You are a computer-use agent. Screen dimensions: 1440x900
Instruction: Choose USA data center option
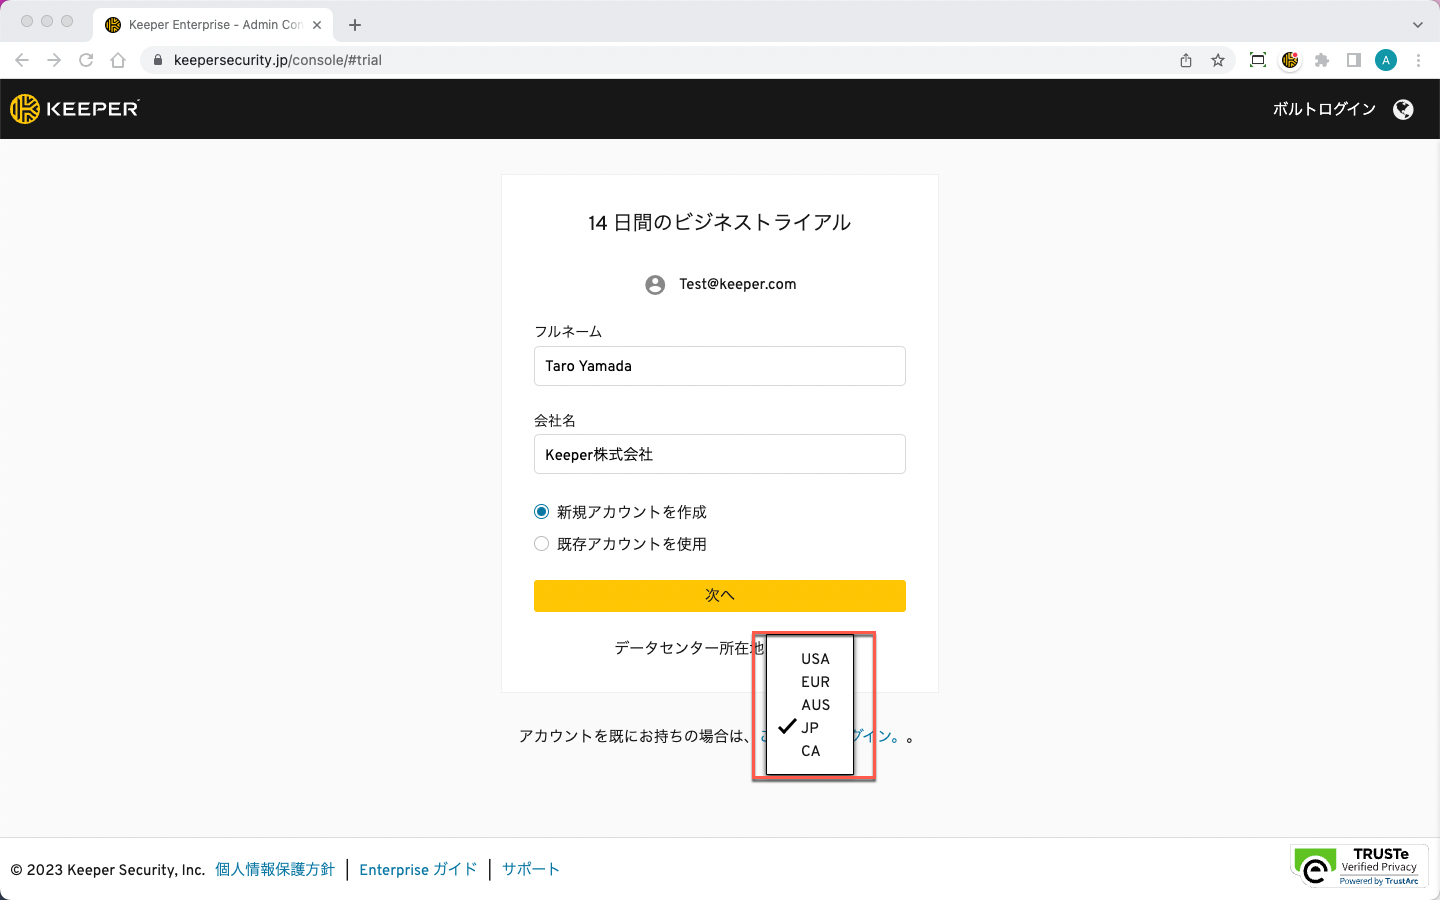point(815,659)
